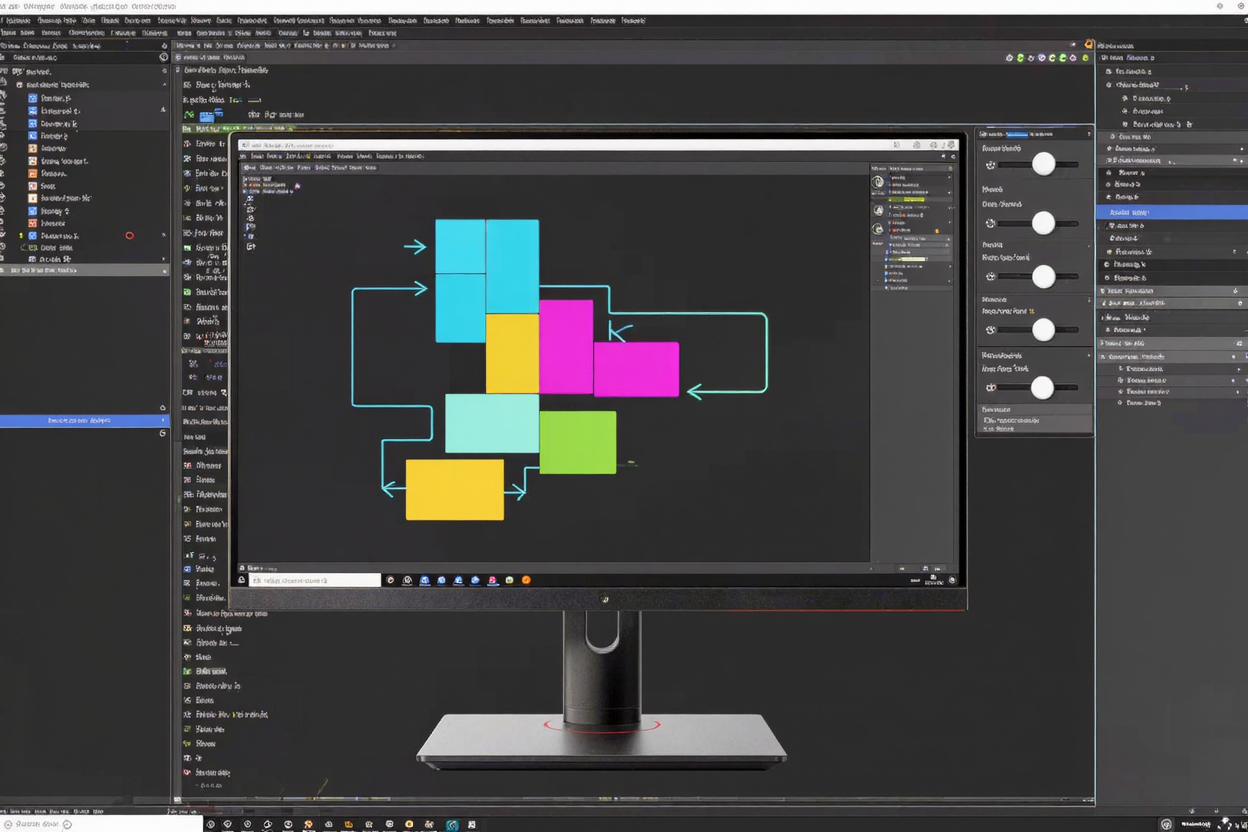Collapse the left tree using the up caret
This screenshot has height=832, width=1248.
[165, 85]
